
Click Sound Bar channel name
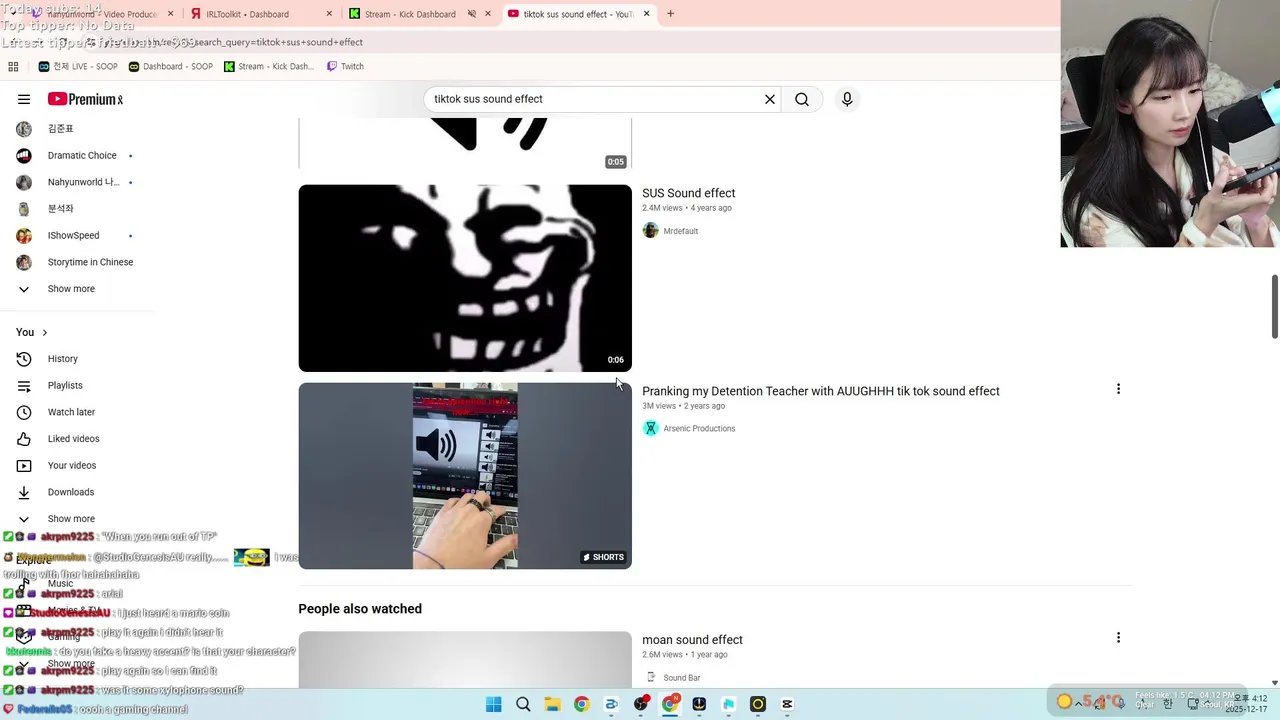coord(681,678)
